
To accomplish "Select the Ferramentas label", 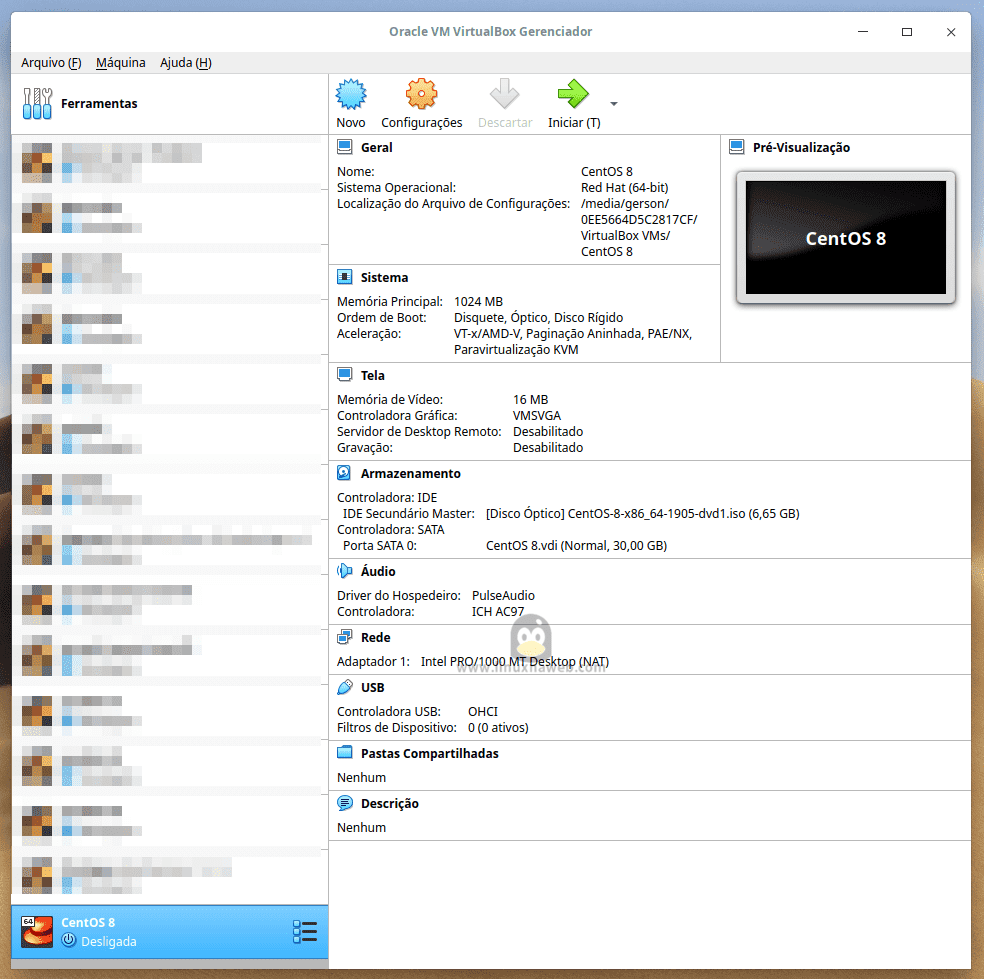I will [99, 104].
